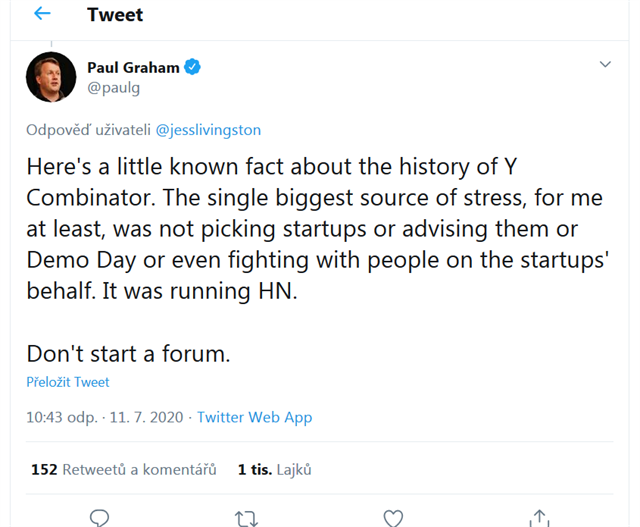640x527 pixels.
Task: View the 1 tis. Lajků list
Action: coord(275,469)
